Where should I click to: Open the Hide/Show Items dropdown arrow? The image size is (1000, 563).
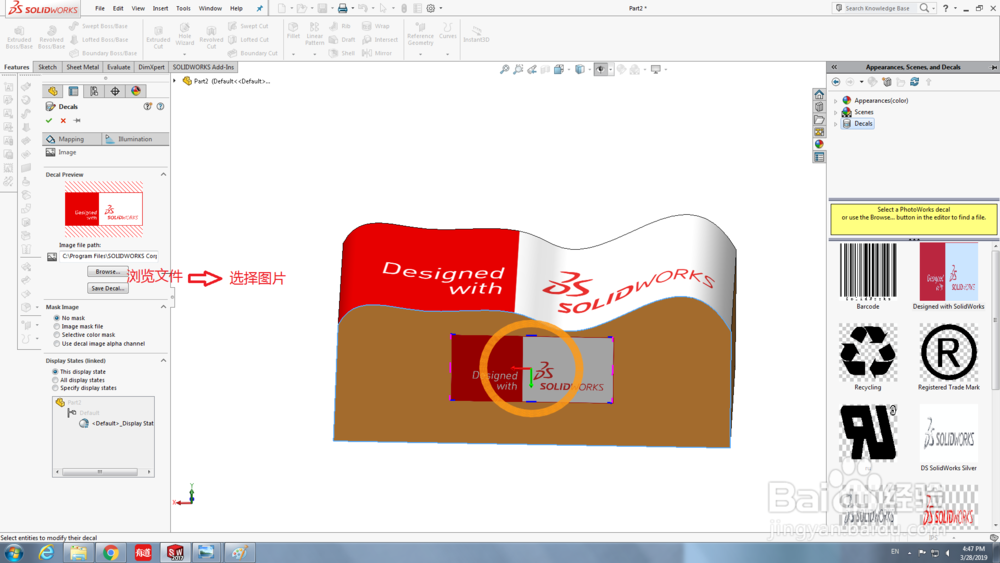610,69
